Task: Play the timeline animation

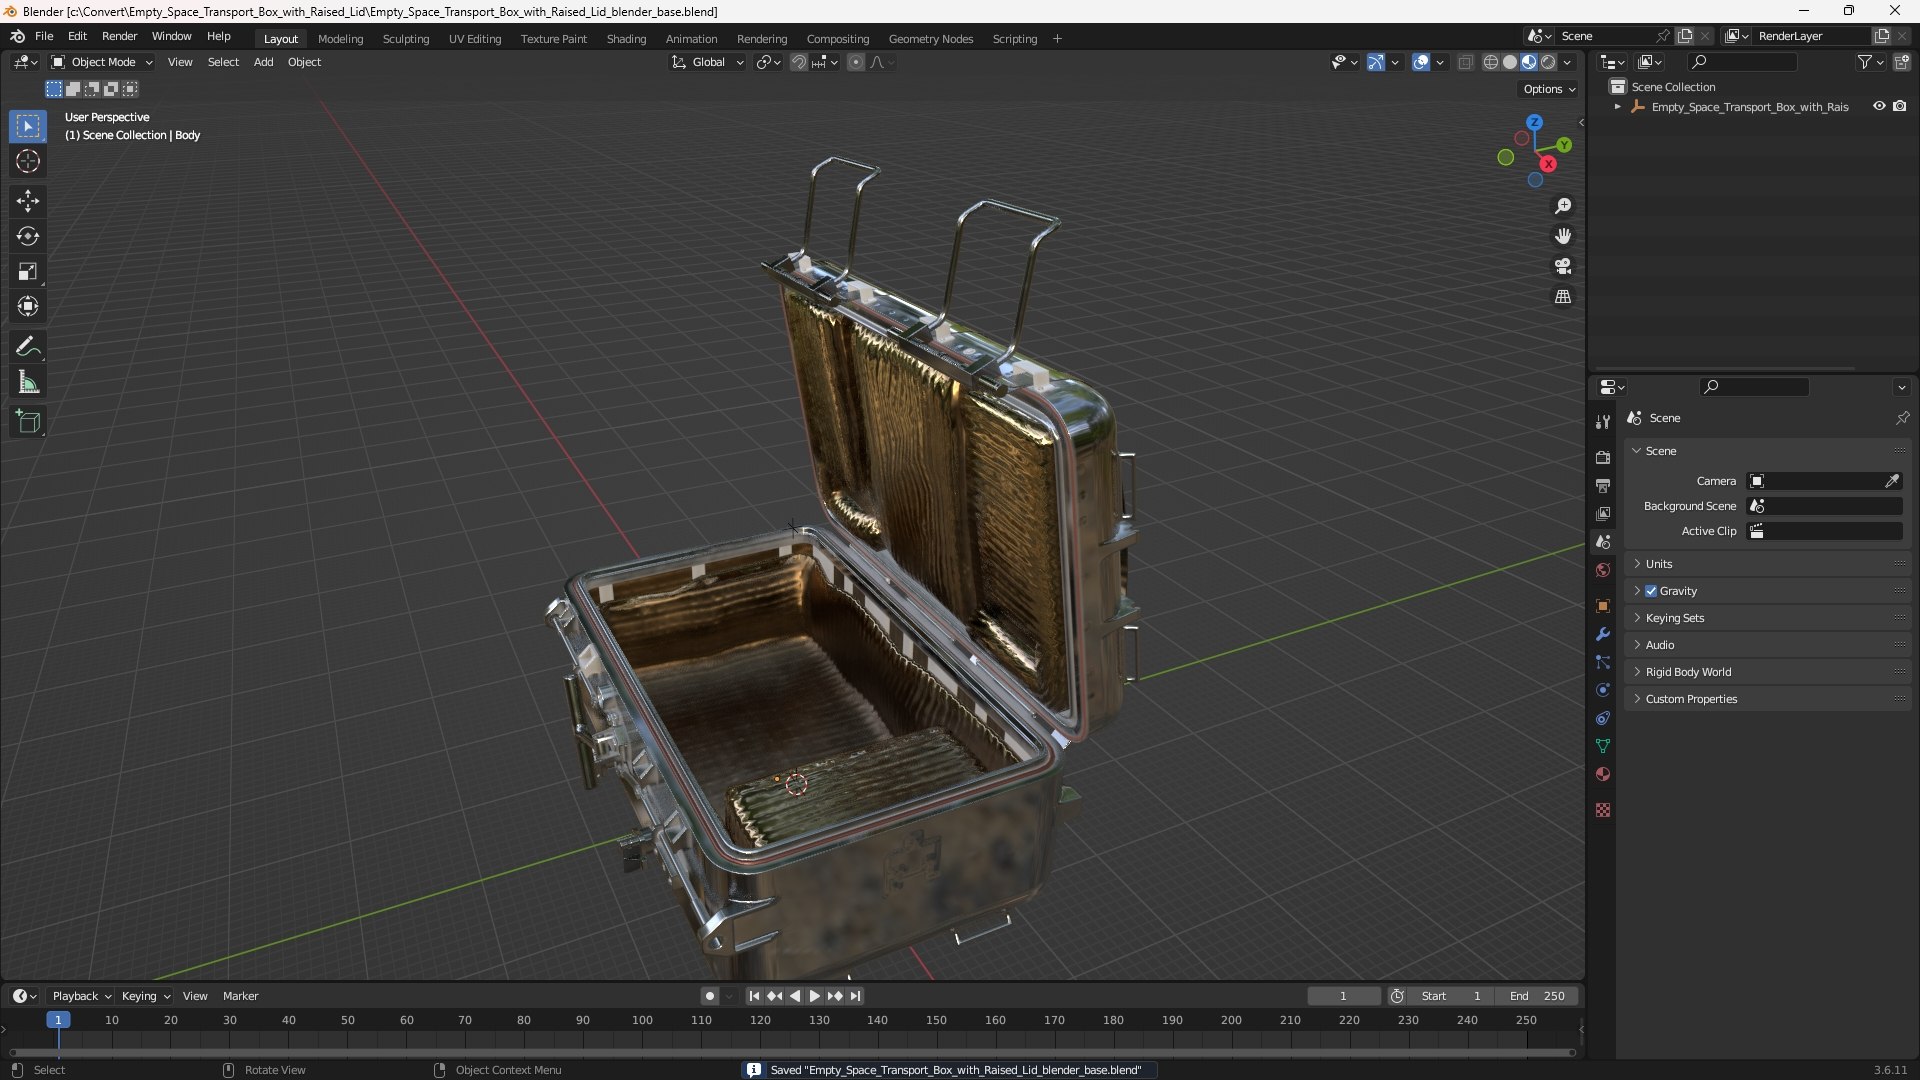Action: pos(814,996)
